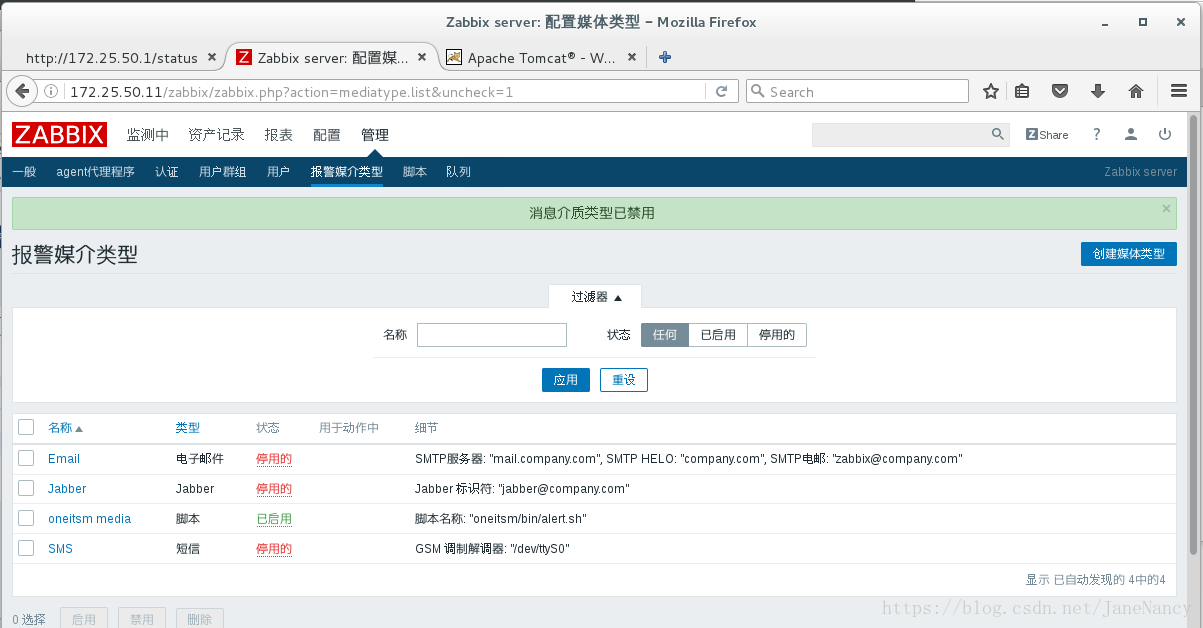Image resolution: width=1203 pixels, height=628 pixels.
Task: Go to 队列 submenu
Action: (459, 172)
